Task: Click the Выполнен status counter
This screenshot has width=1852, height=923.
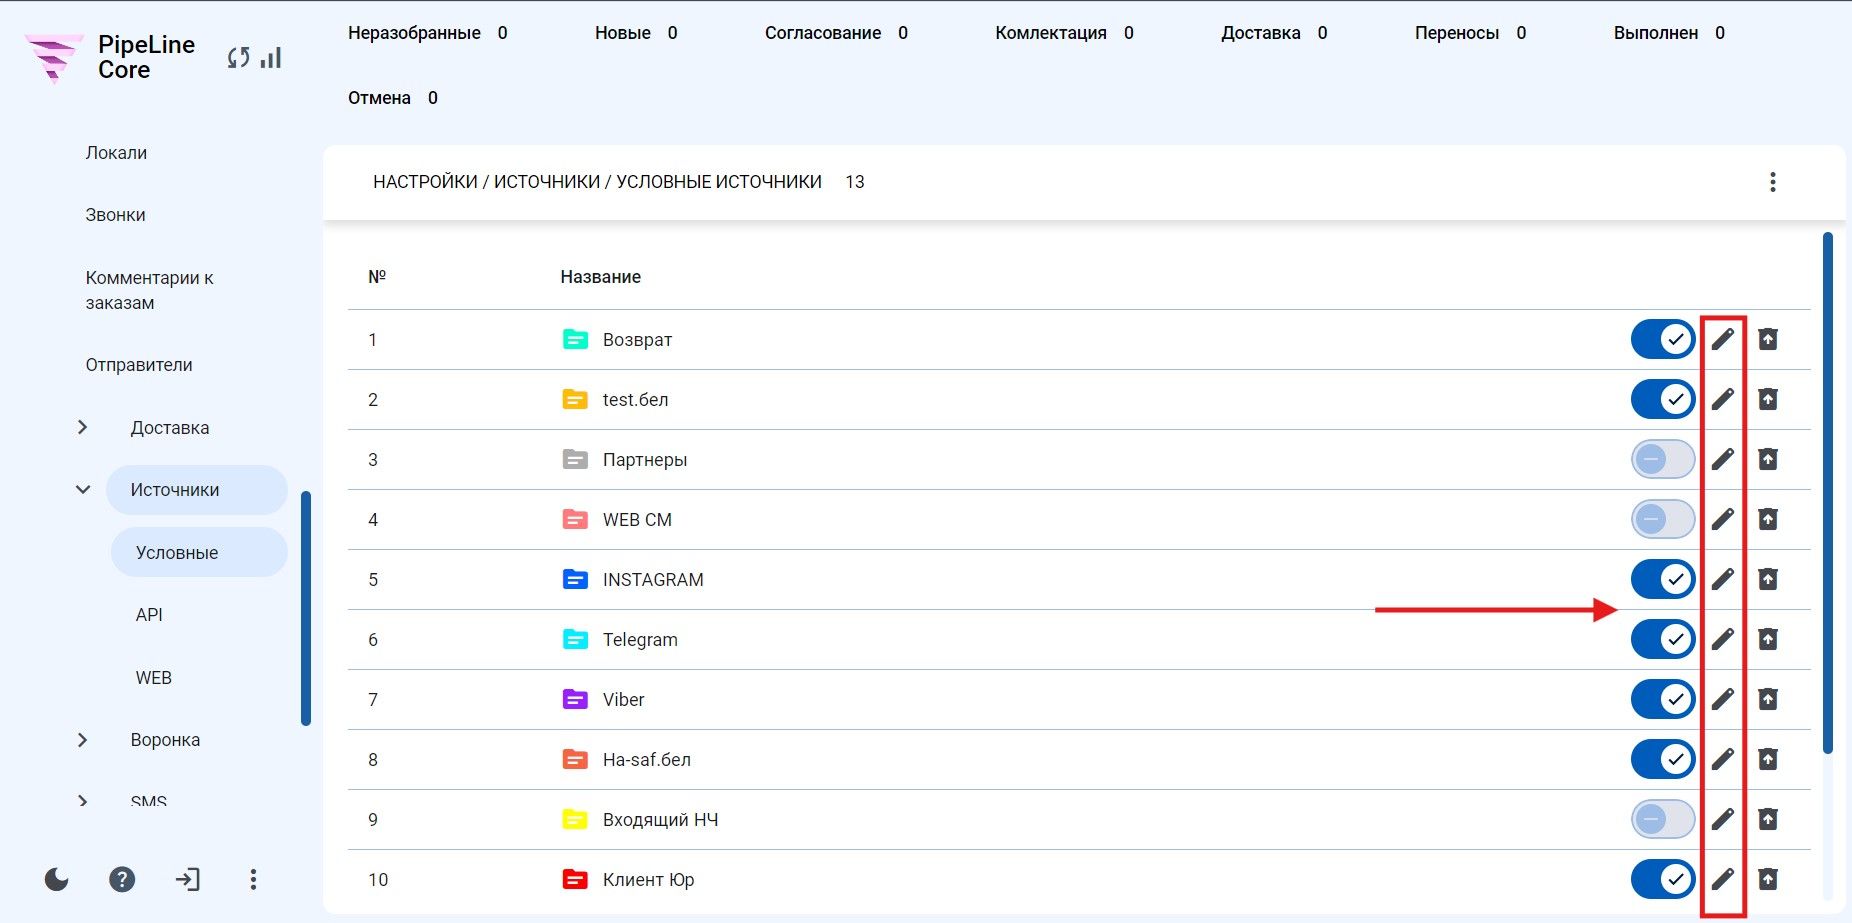Action: coord(1669,33)
